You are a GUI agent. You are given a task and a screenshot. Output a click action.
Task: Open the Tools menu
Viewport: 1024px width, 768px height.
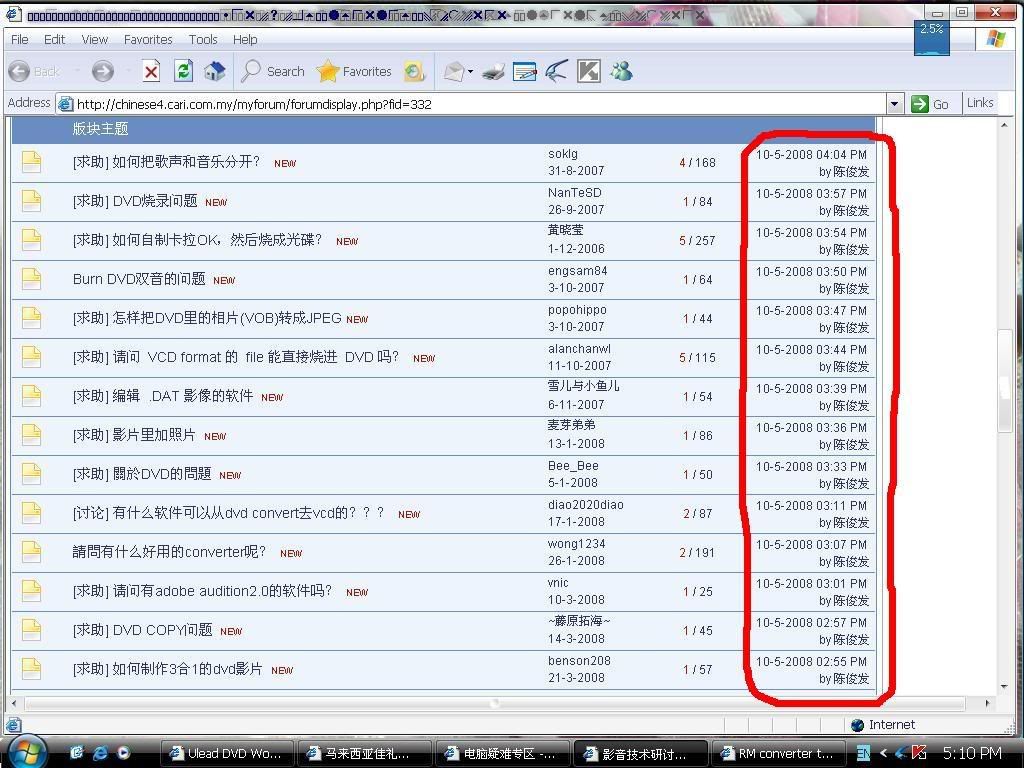click(x=203, y=39)
